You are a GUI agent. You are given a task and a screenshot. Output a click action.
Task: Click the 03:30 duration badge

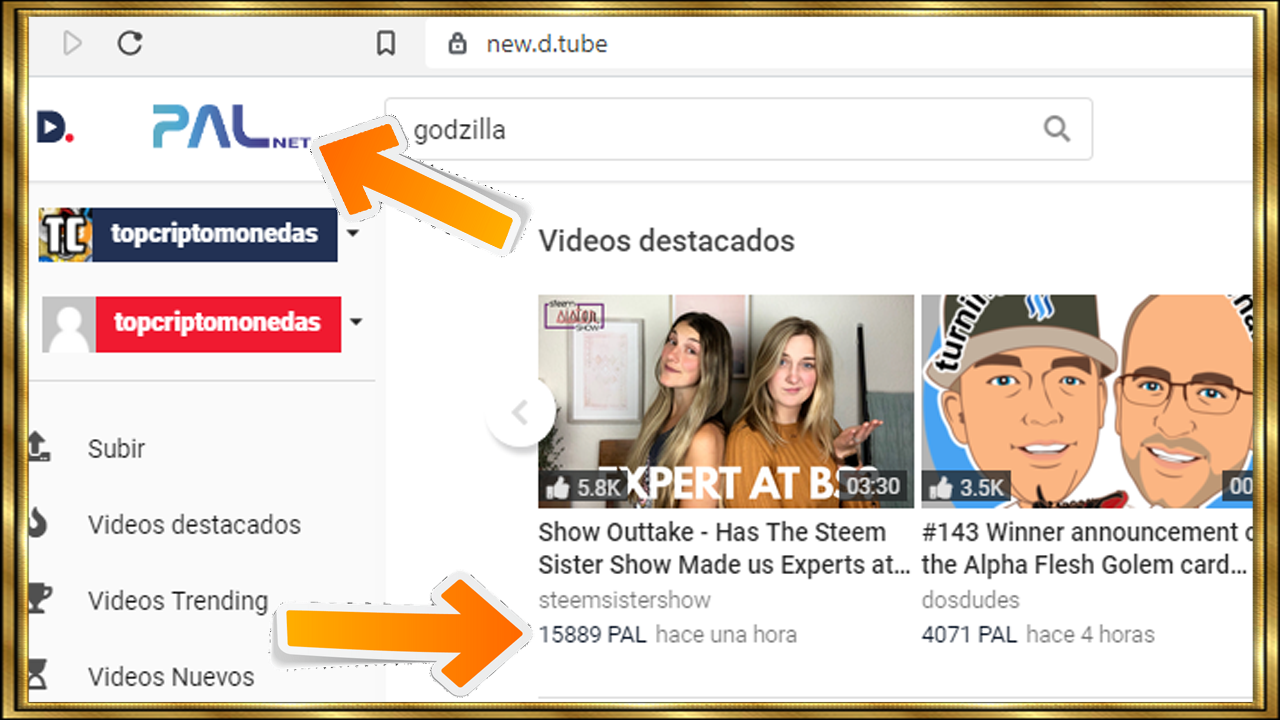(873, 487)
